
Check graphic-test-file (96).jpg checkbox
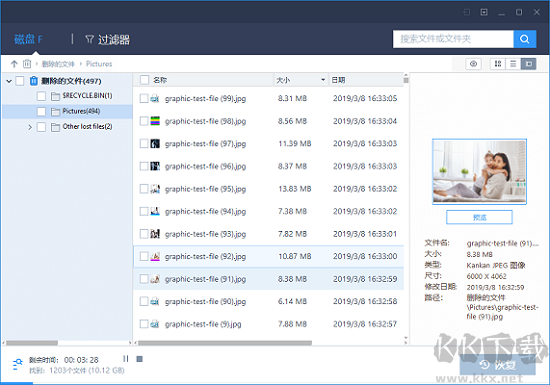[x=144, y=166]
